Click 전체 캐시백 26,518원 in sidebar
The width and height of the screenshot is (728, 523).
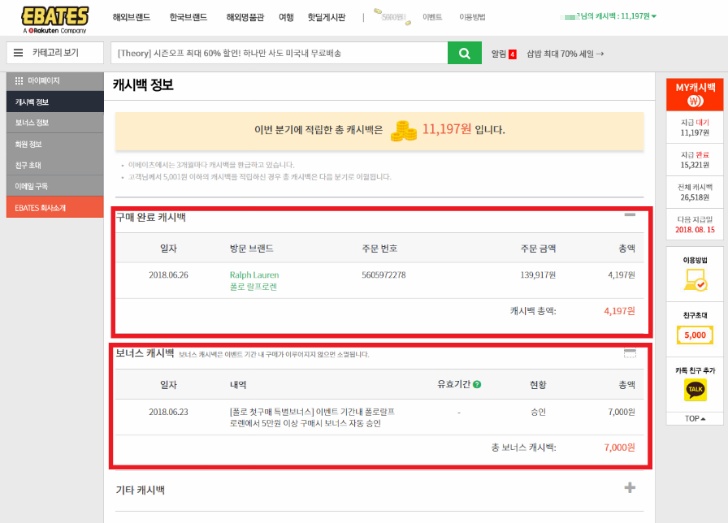coord(695,192)
